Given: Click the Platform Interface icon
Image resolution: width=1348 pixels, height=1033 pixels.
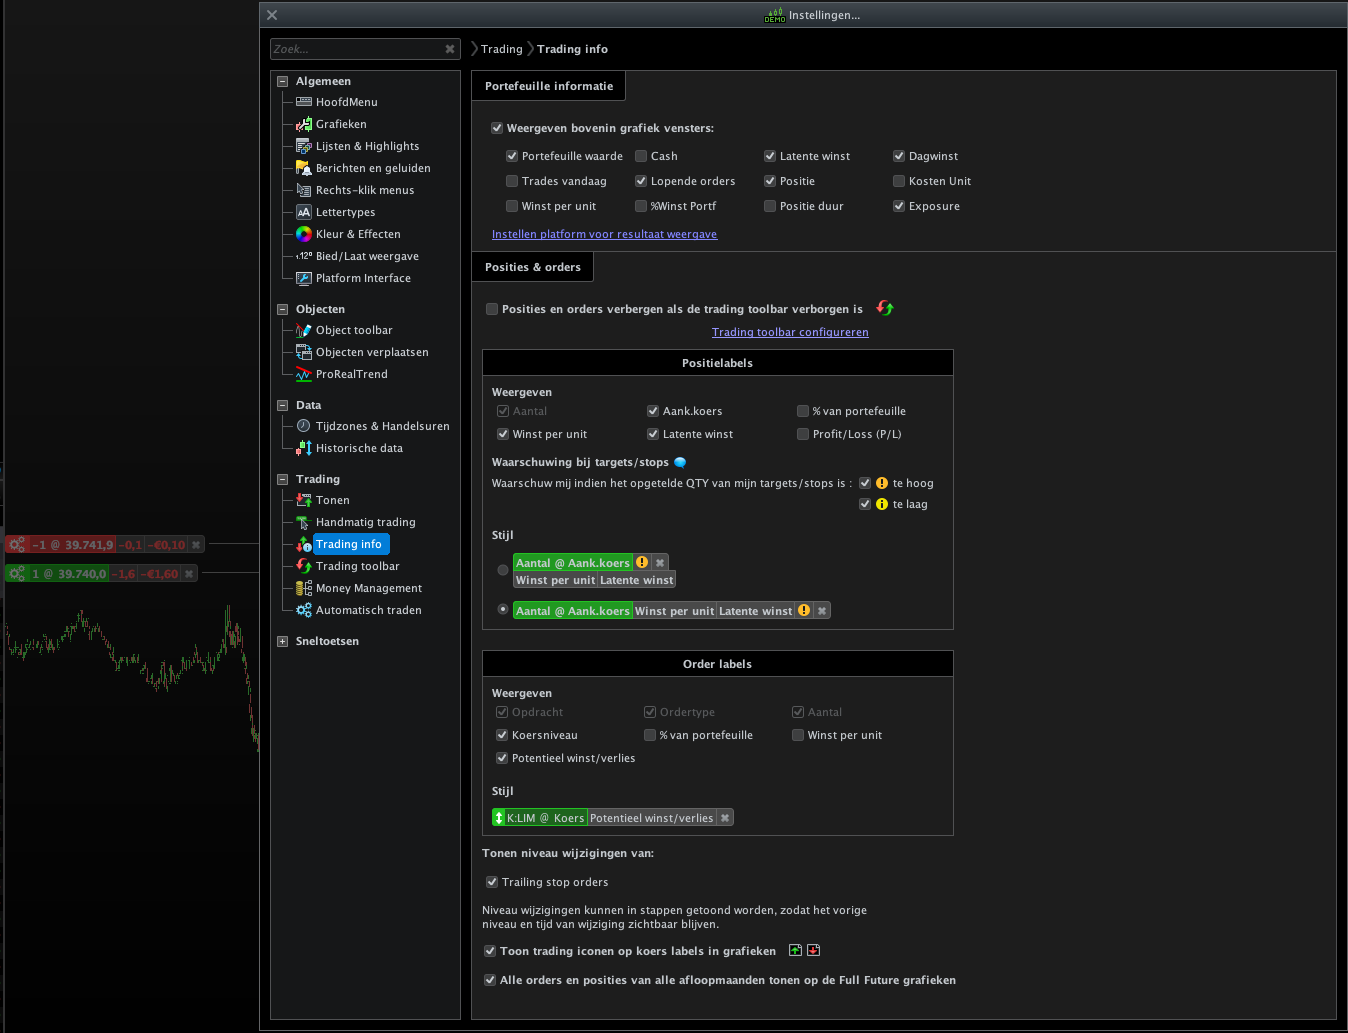Looking at the screenshot, I should (x=304, y=278).
